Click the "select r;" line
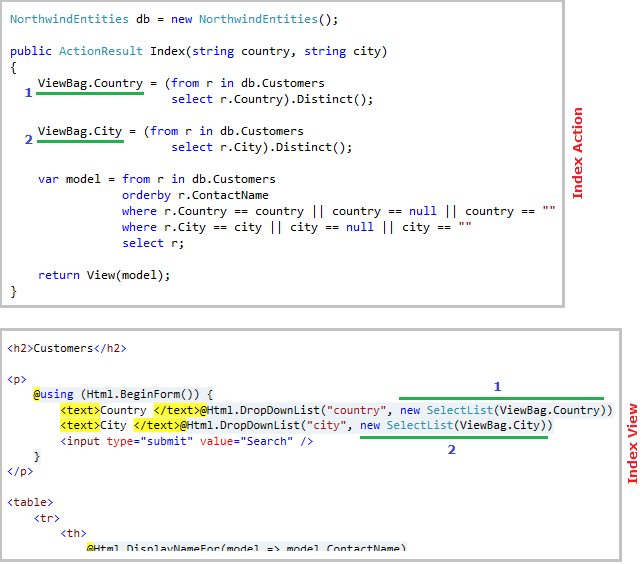This screenshot has width=643, height=564. (x=153, y=243)
